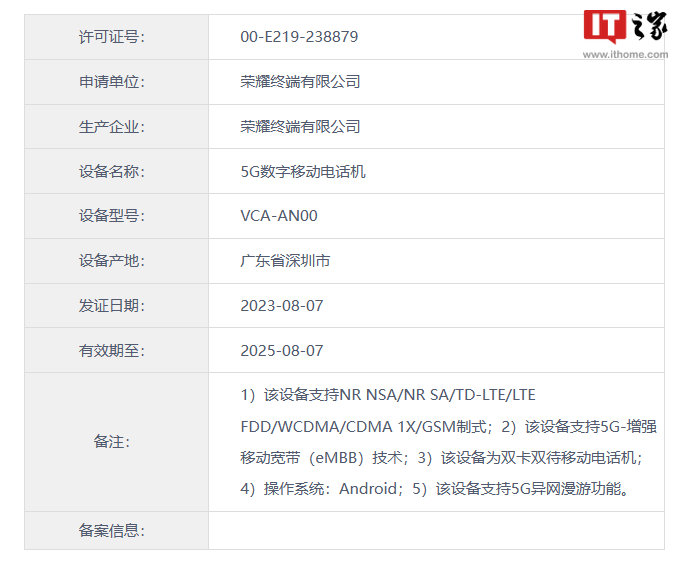
Task: Select the value 广东省深圳市
Action: (x=285, y=261)
